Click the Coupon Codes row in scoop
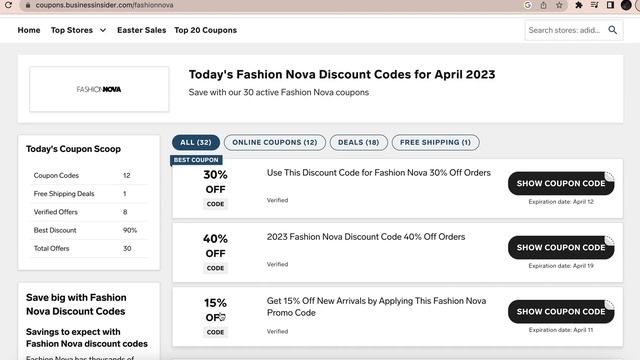Viewport: 640px width, 360px height. [x=89, y=176]
